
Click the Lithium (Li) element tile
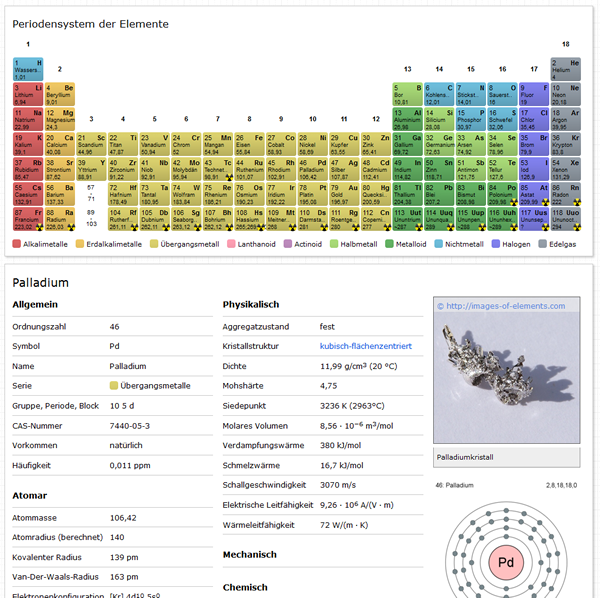coord(28,94)
